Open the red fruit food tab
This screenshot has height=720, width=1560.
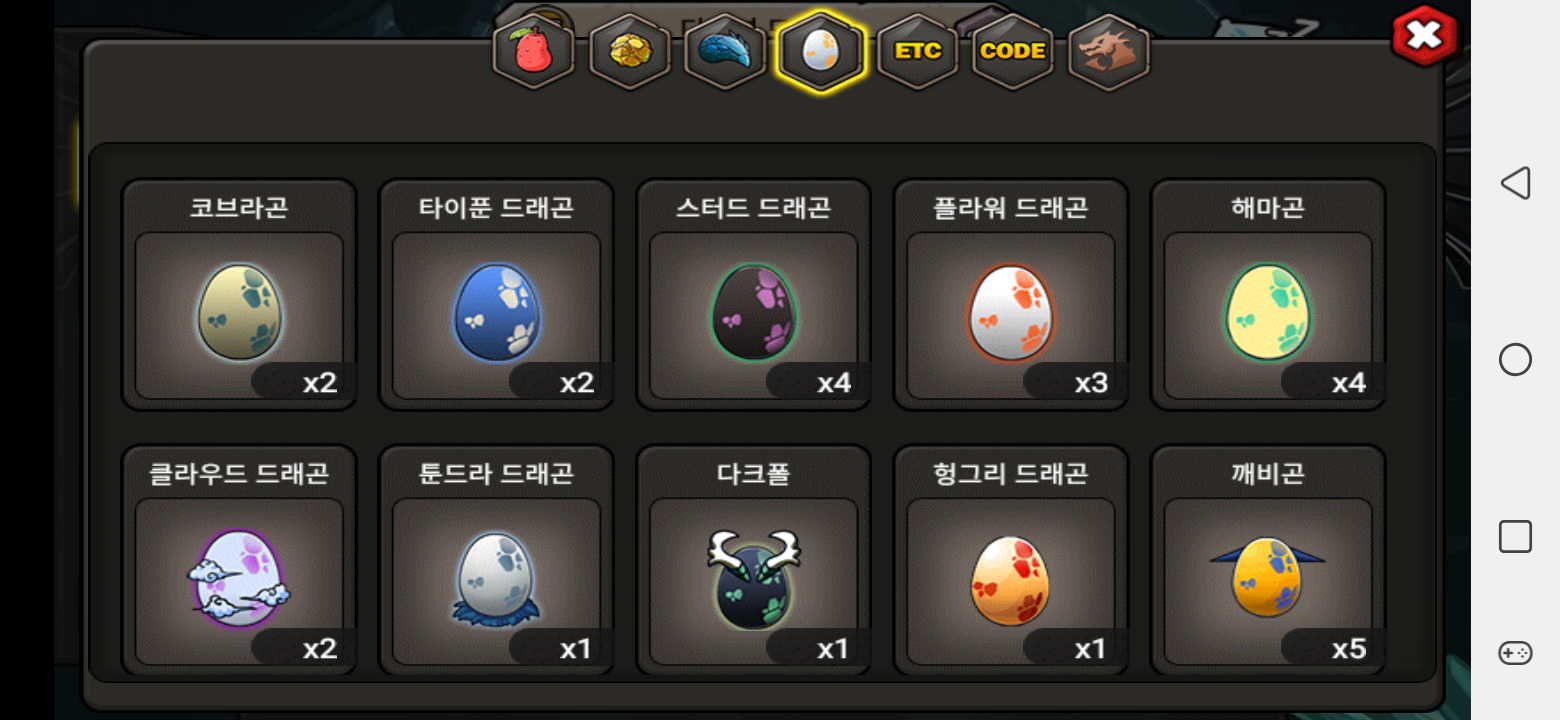534,51
